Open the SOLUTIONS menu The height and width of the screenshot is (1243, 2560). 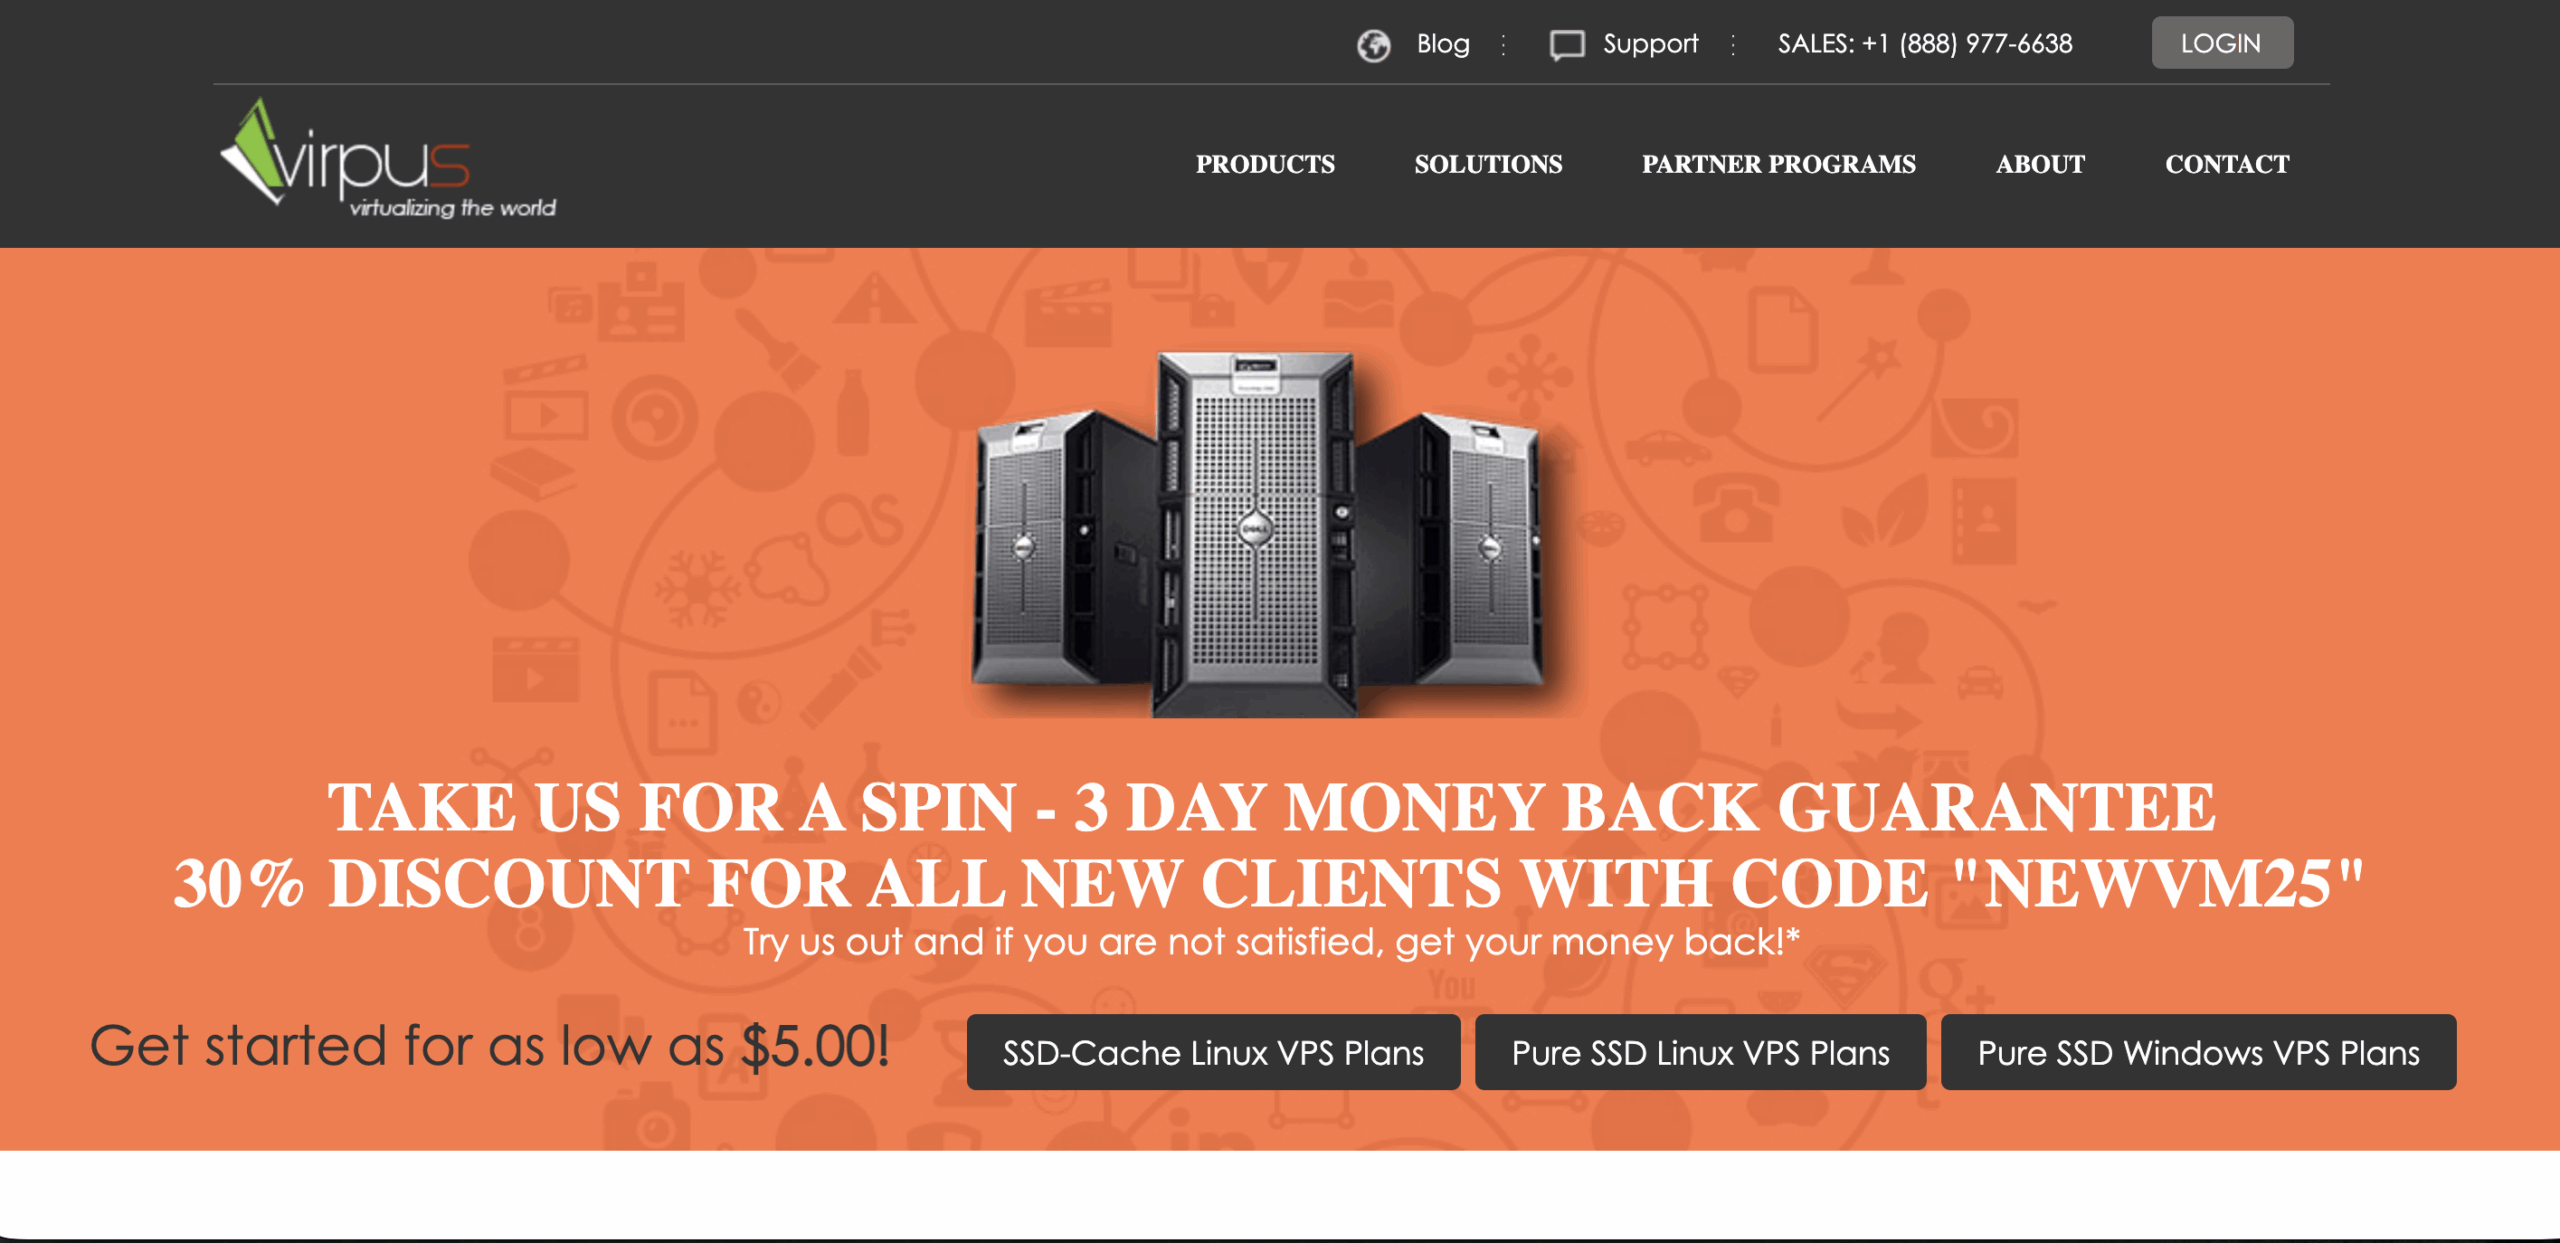coord(1488,164)
